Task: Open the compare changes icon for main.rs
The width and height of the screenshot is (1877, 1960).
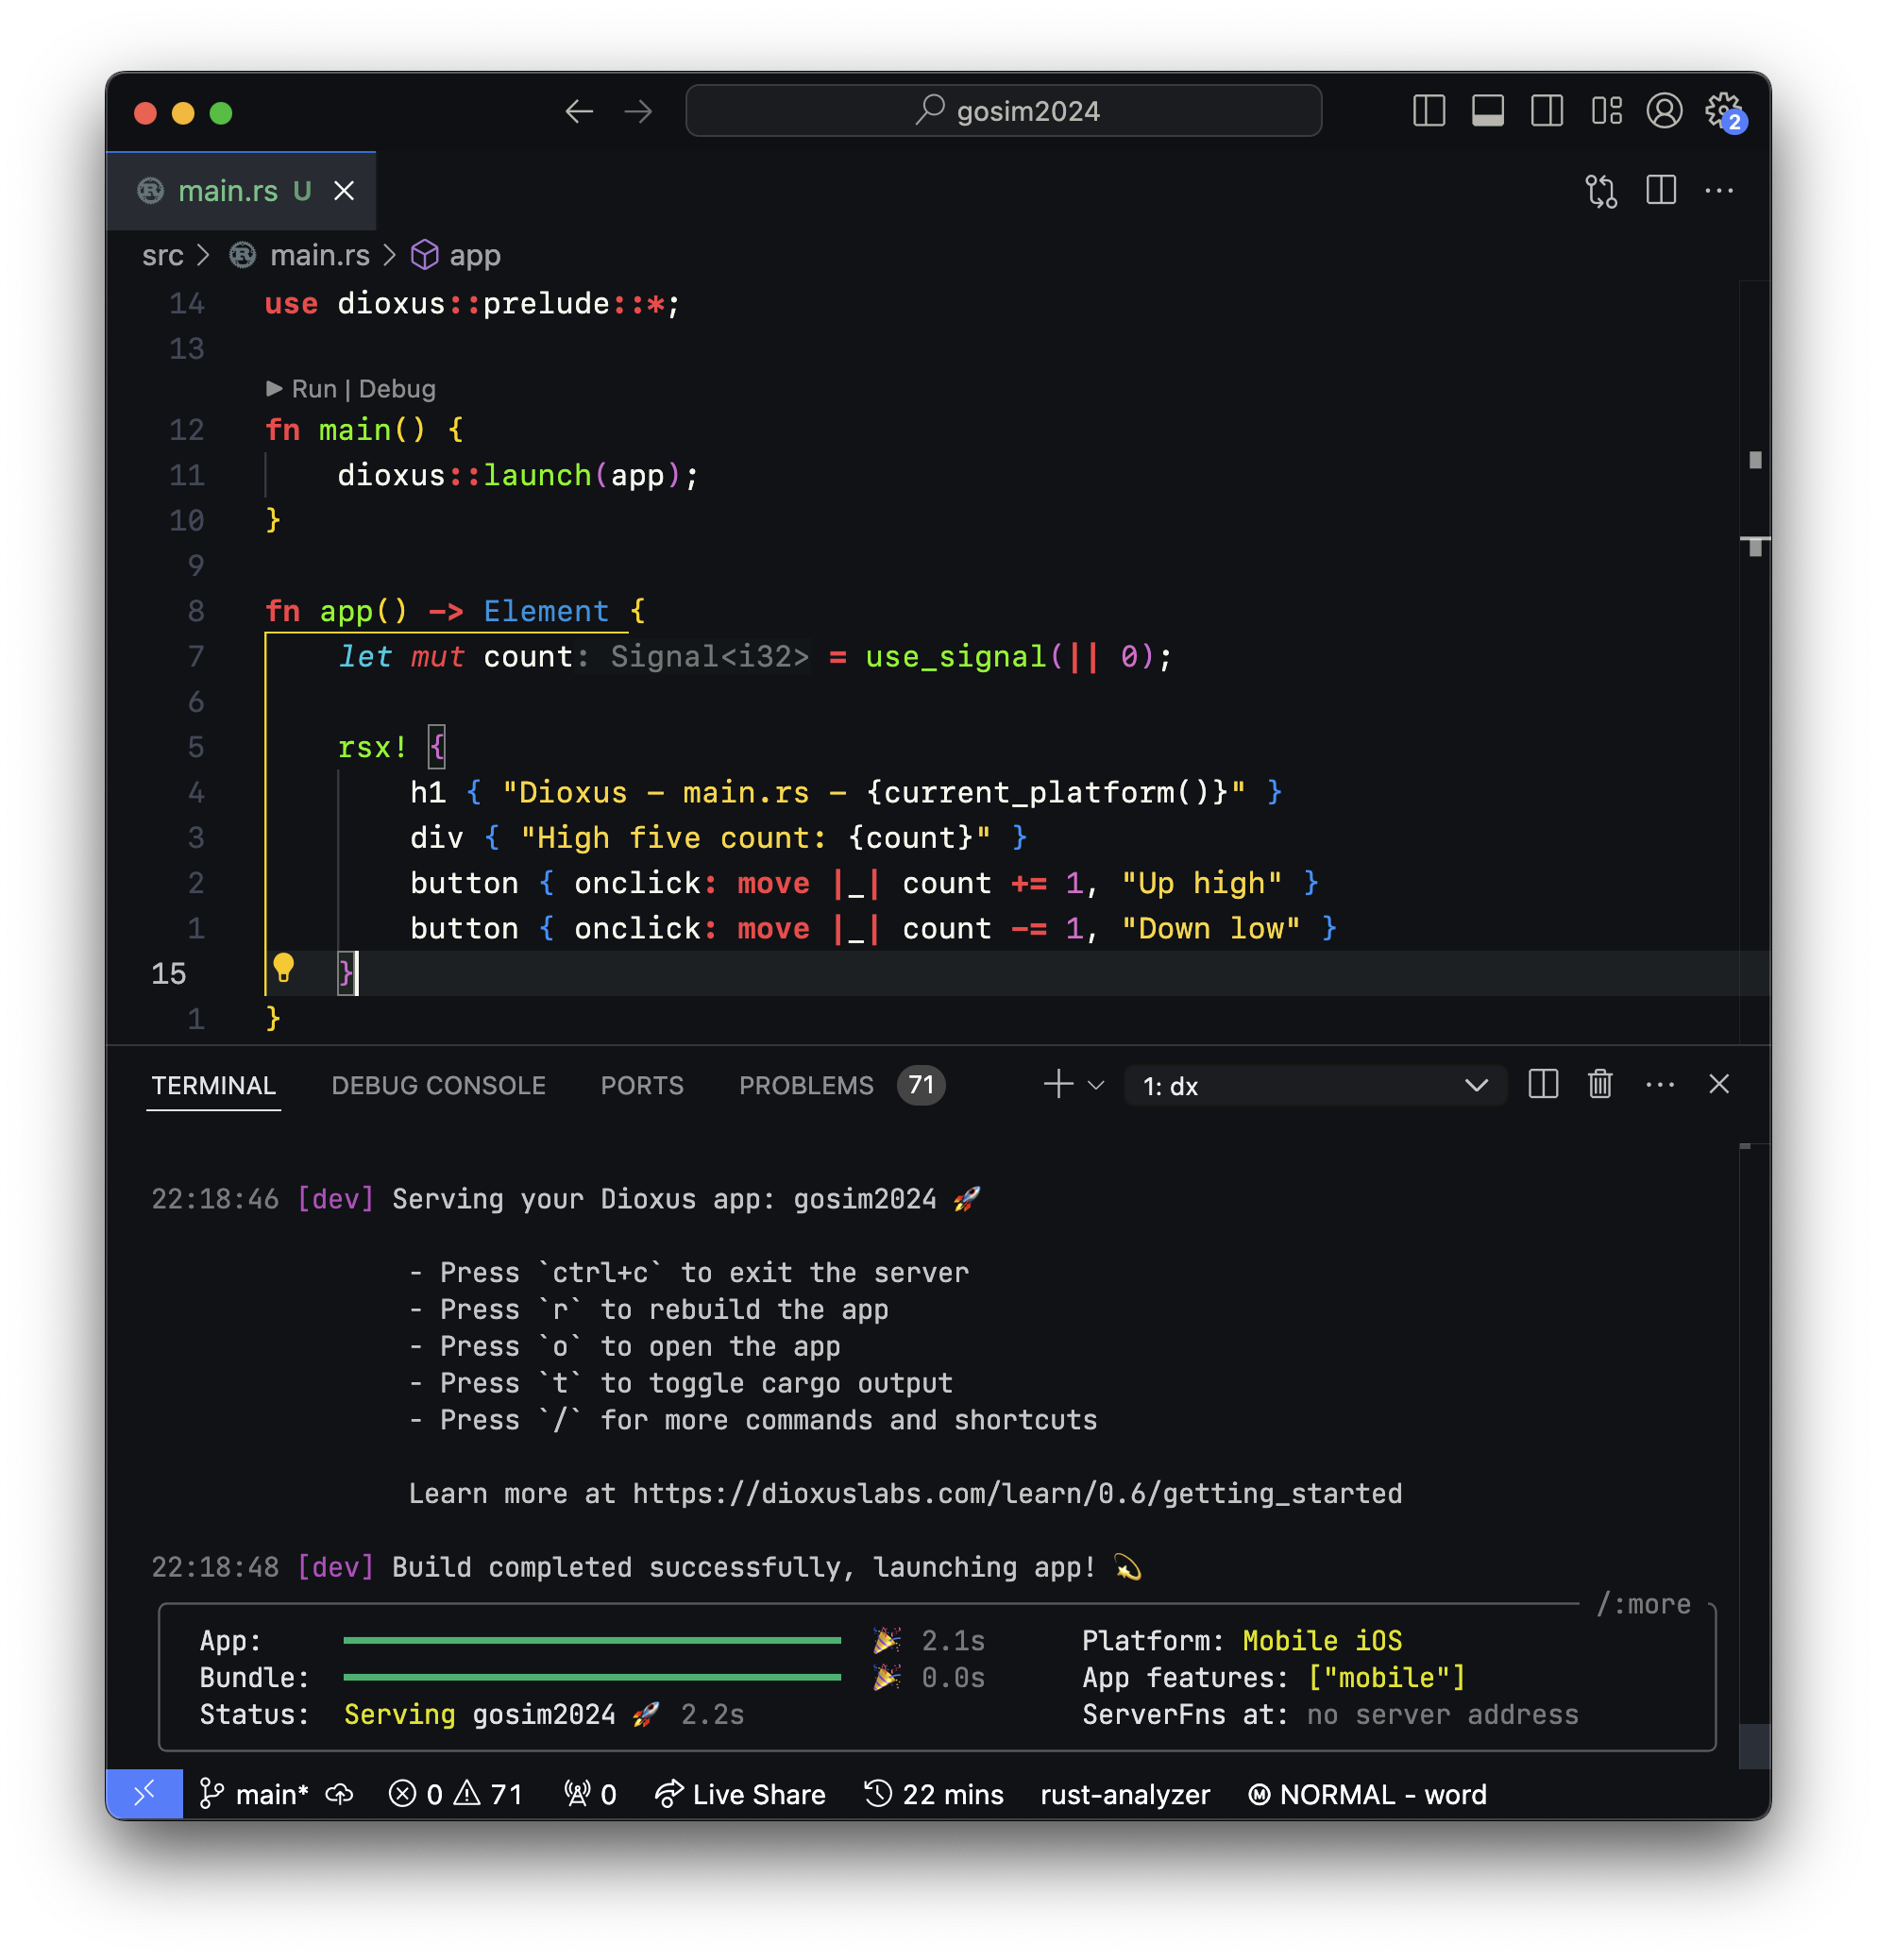Action: (x=1601, y=191)
